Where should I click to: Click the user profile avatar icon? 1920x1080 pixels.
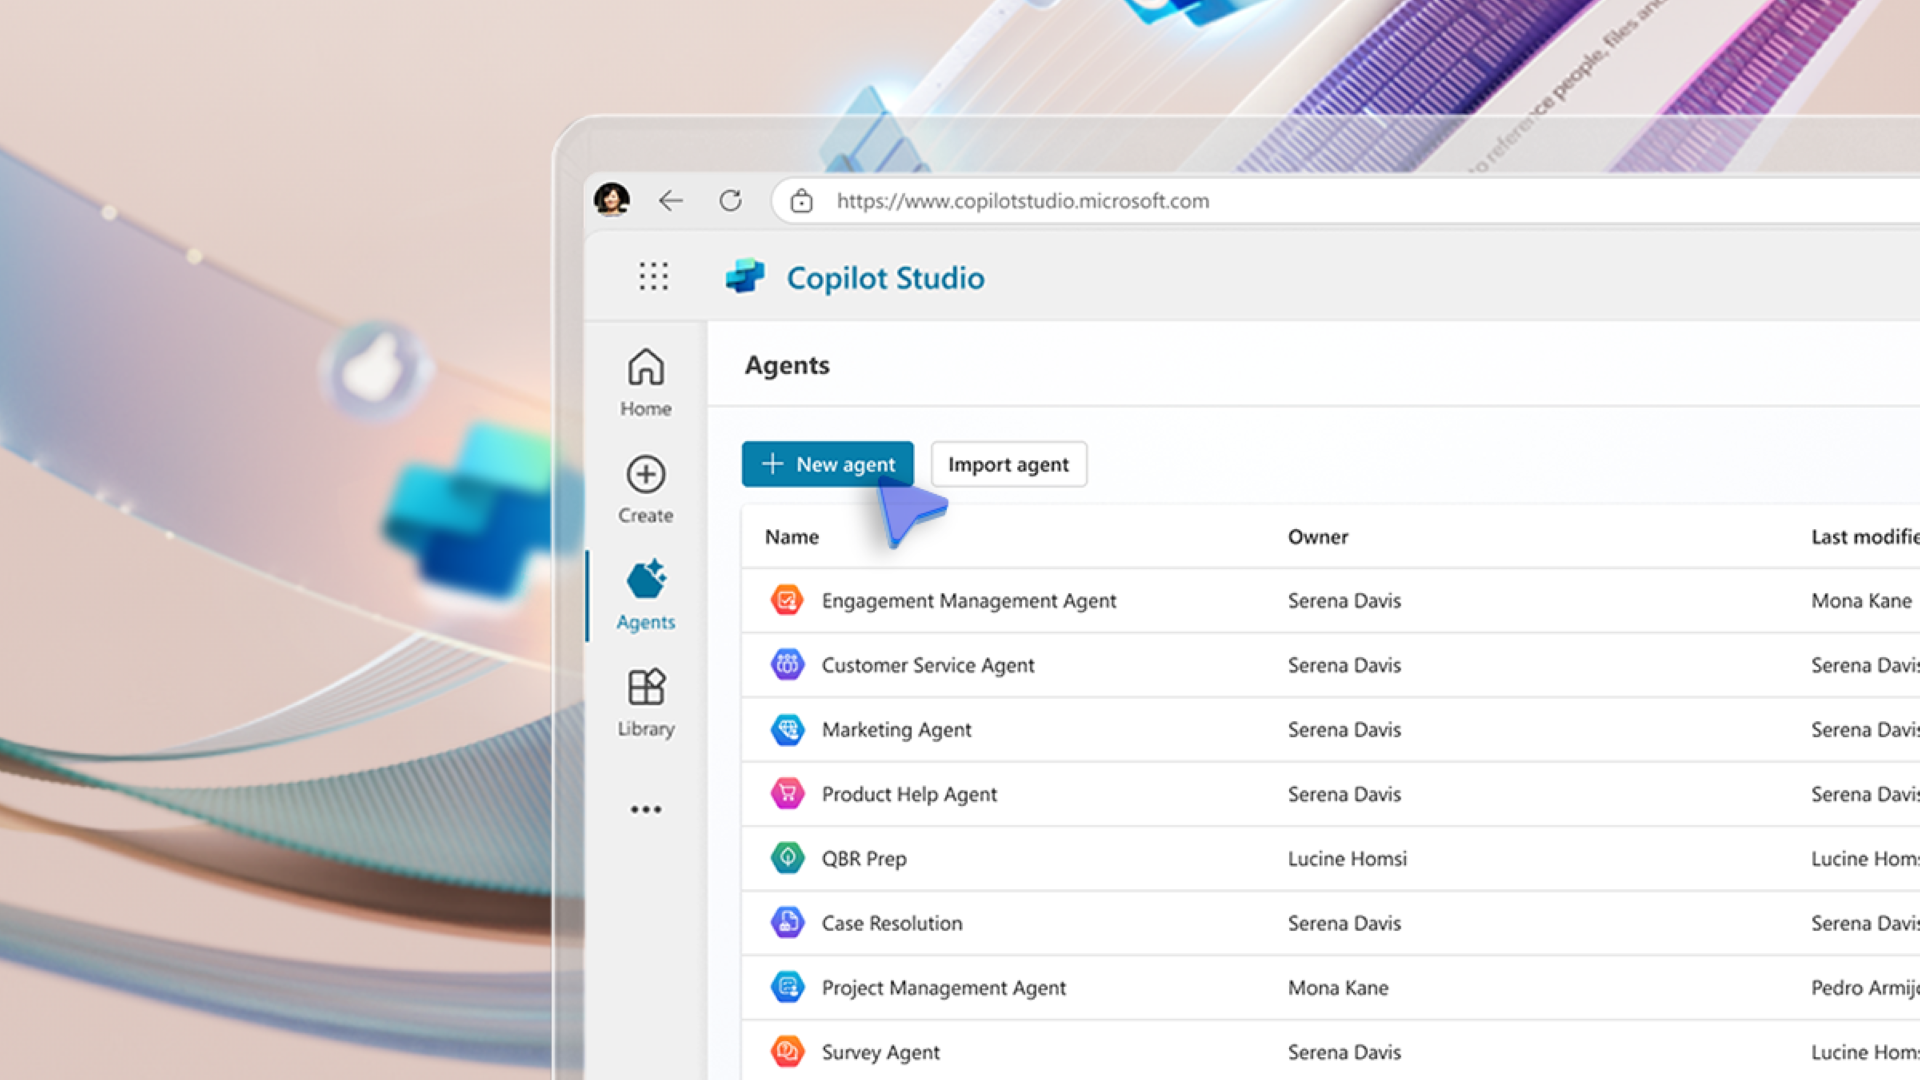coord(612,198)
